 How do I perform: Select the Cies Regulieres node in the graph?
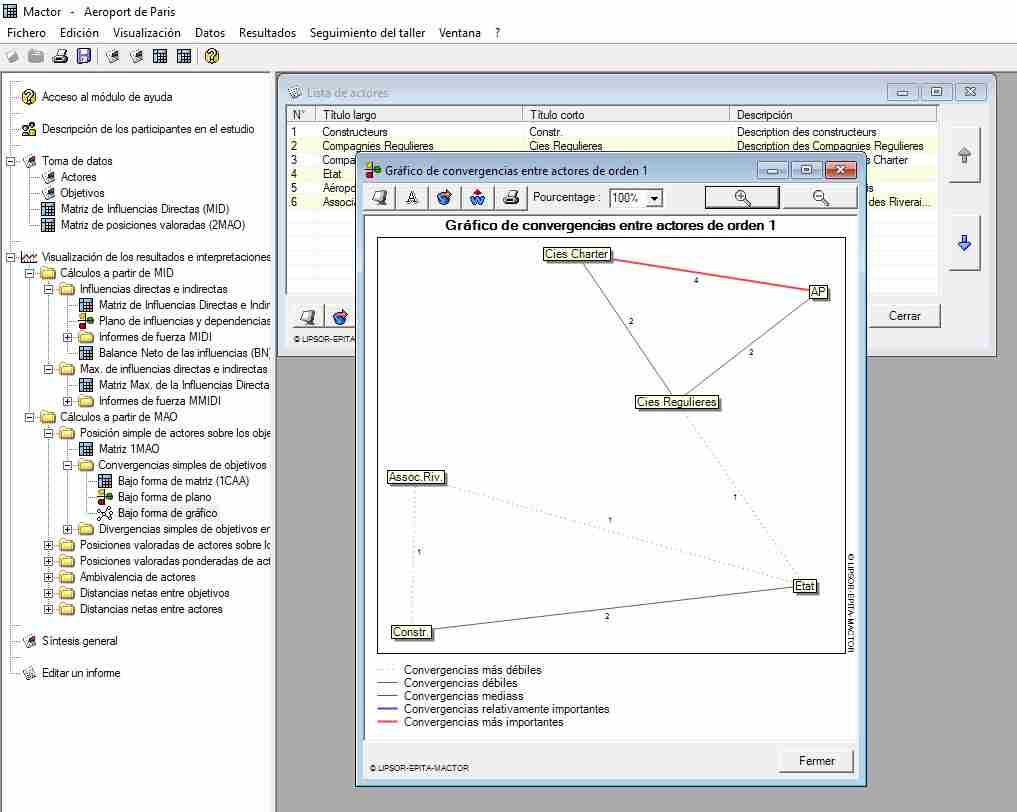click(676, 402)
